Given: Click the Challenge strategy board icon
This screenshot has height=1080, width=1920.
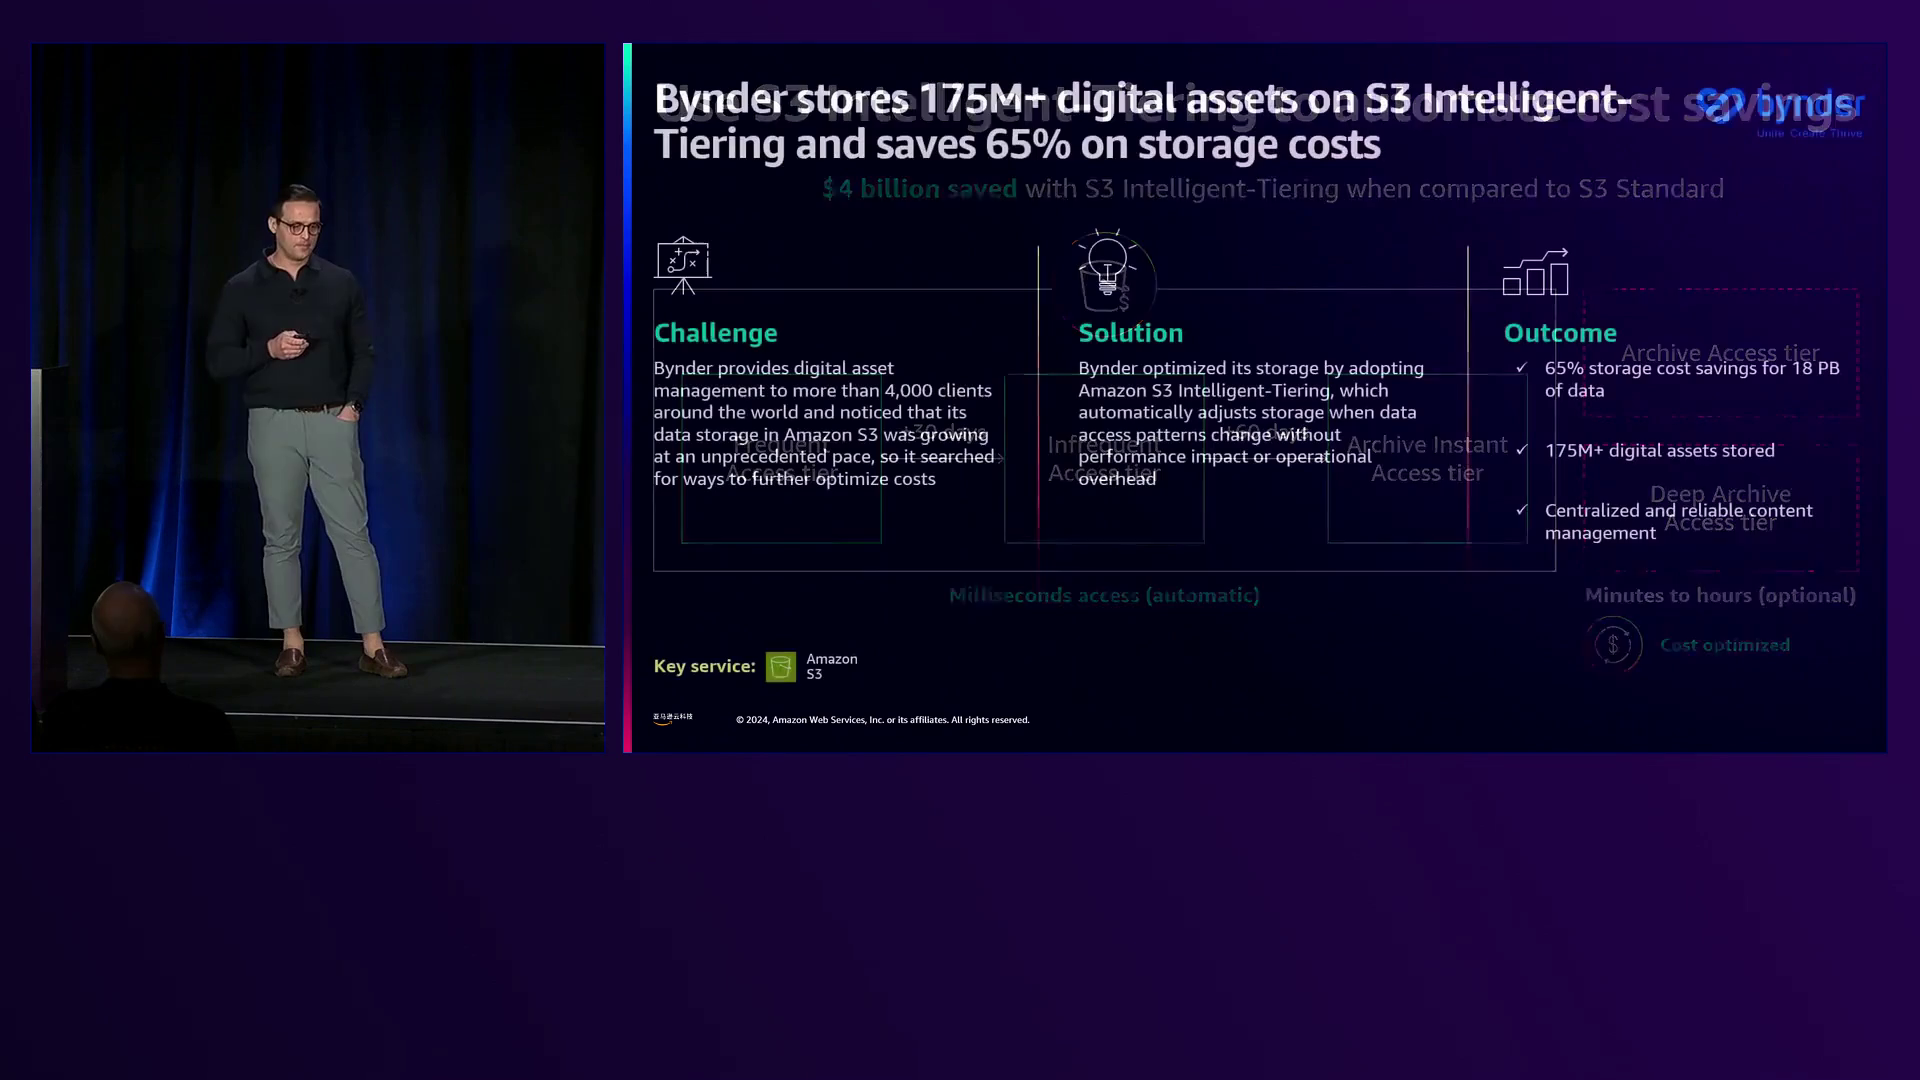Looking at the screenshot, I should (682, 264).
